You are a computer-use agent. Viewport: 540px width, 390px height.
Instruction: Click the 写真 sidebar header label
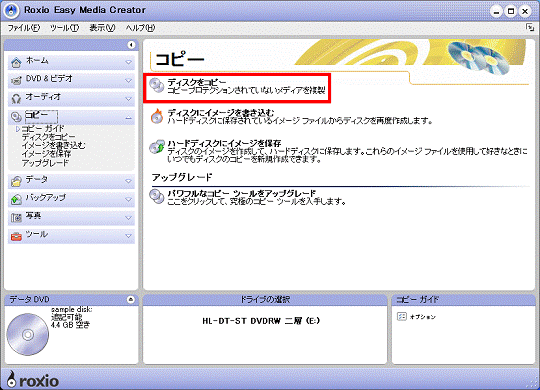coord(33,216)
